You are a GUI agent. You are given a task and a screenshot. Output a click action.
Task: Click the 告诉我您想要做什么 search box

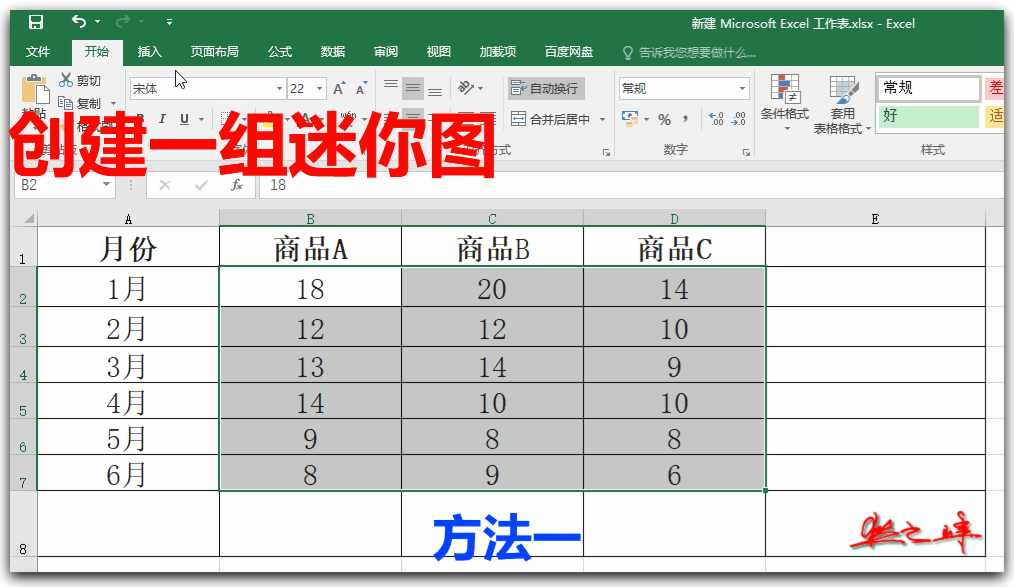tap(689, 52)
